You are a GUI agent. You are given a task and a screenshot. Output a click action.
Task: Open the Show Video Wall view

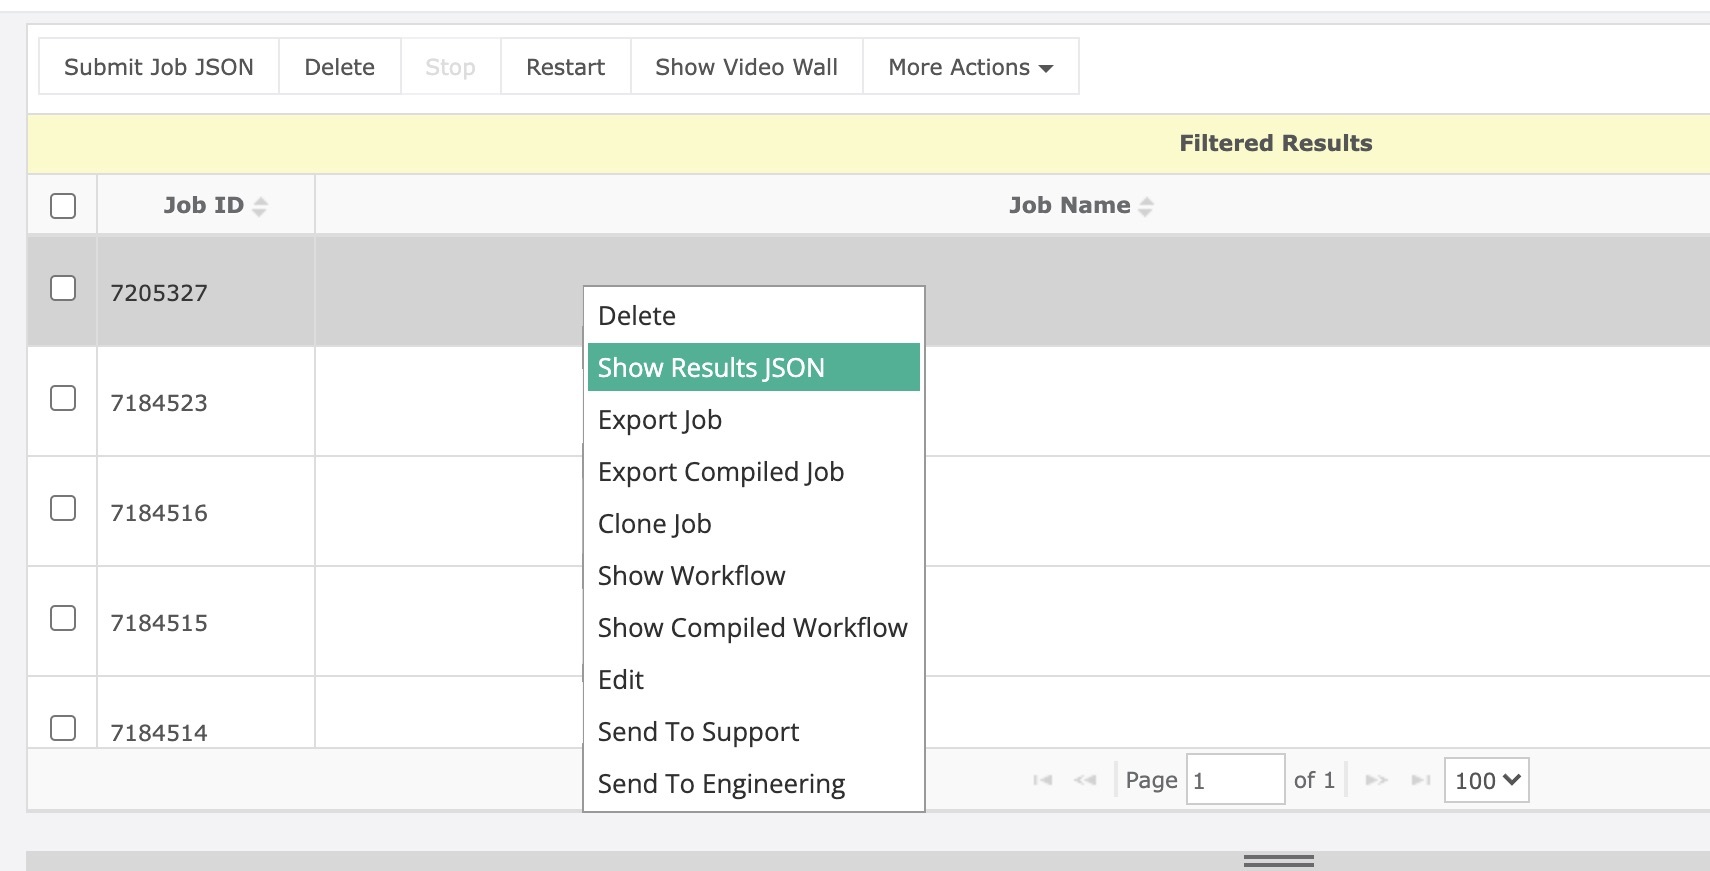pos(747,67)
